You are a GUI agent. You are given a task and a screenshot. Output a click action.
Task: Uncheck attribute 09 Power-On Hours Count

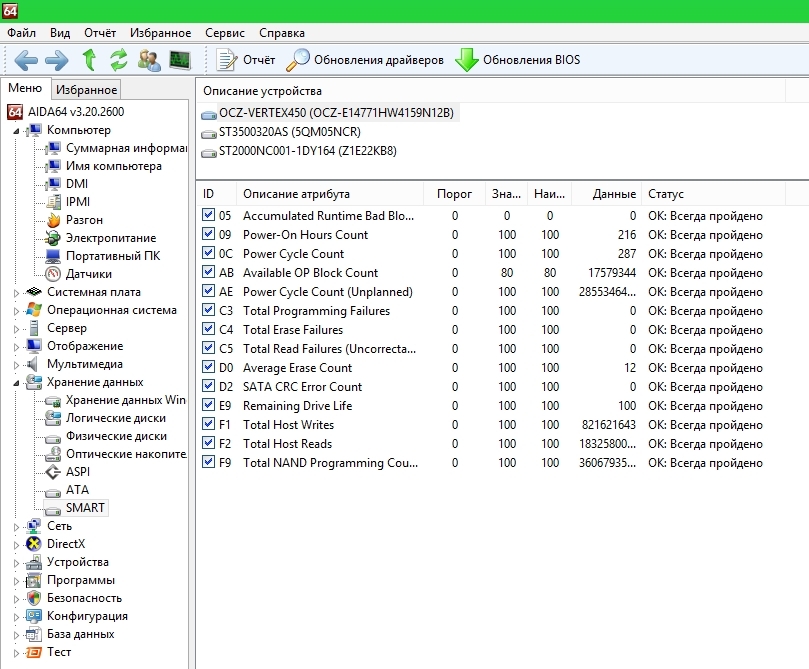pos(208,234)
